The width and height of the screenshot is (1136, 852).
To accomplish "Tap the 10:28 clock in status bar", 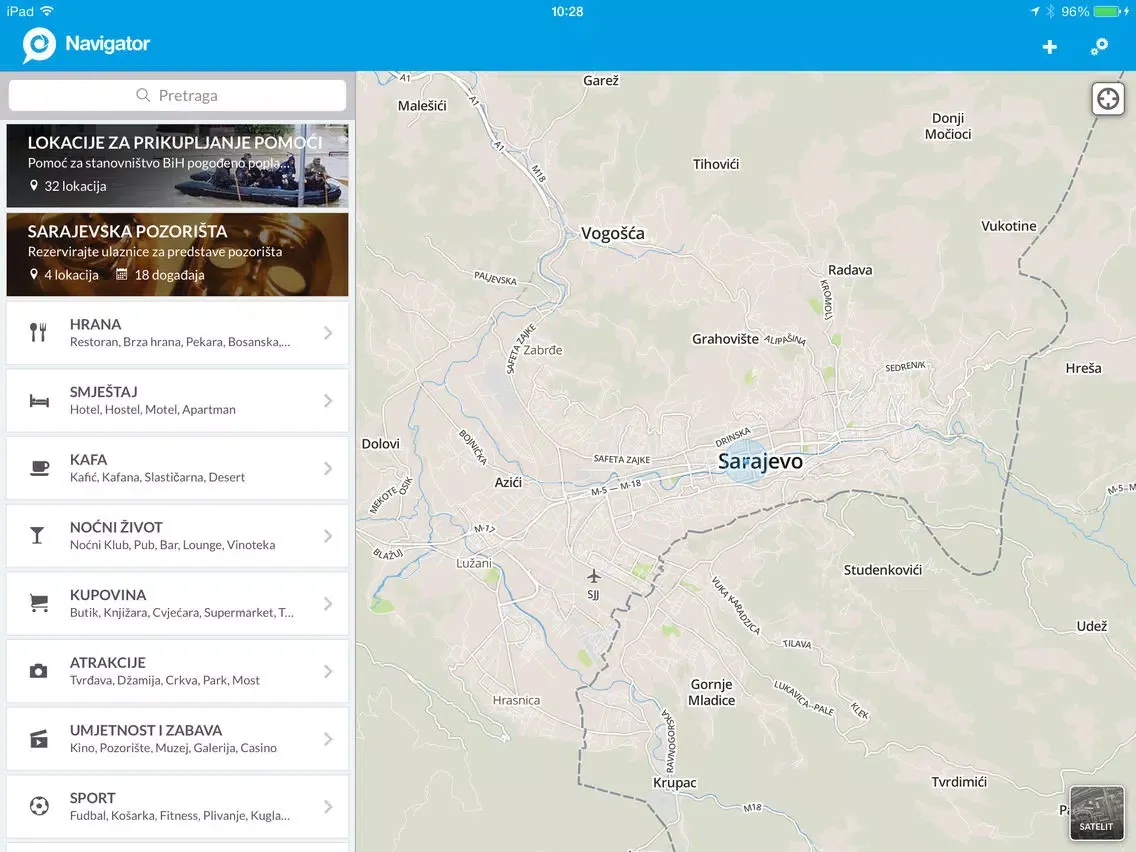I will click(x=567, y=12).
